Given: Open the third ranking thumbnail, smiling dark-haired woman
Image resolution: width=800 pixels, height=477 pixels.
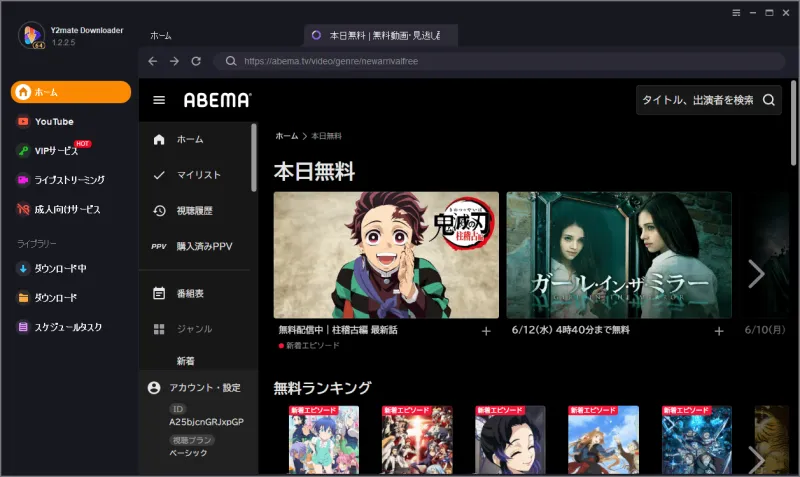Looking at the screenshot, I should point(510,440).
